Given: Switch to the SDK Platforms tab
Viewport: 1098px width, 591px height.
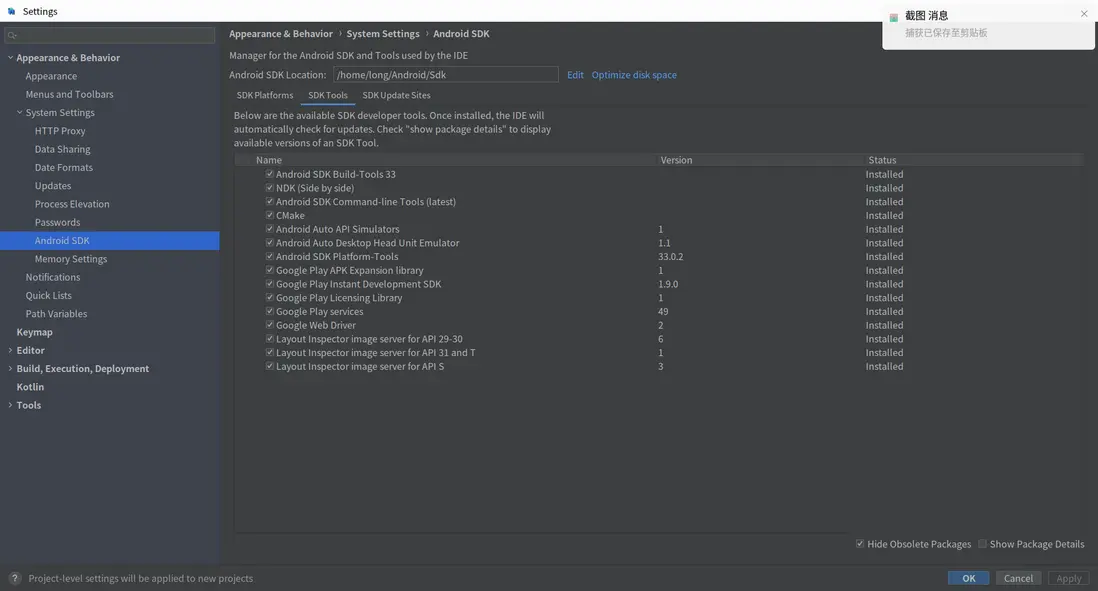Looking at the screenshot, I should tap(265, 95).
